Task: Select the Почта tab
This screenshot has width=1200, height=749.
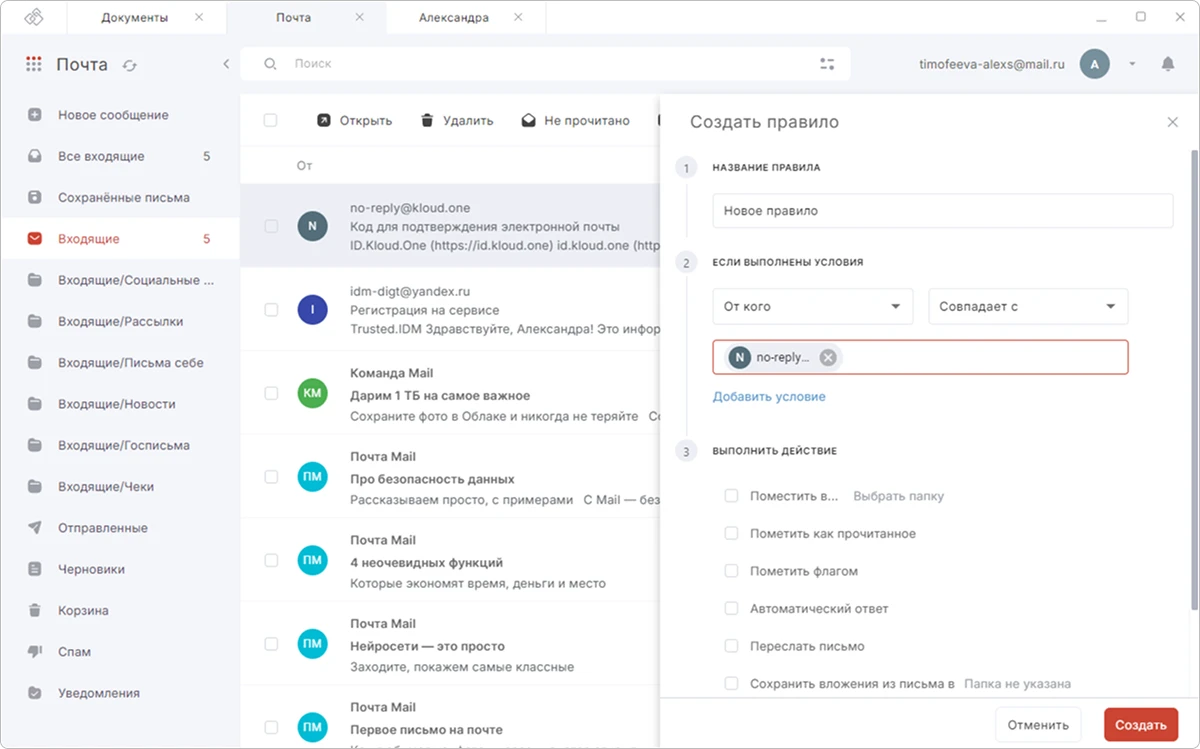Action: click(293, 18)
